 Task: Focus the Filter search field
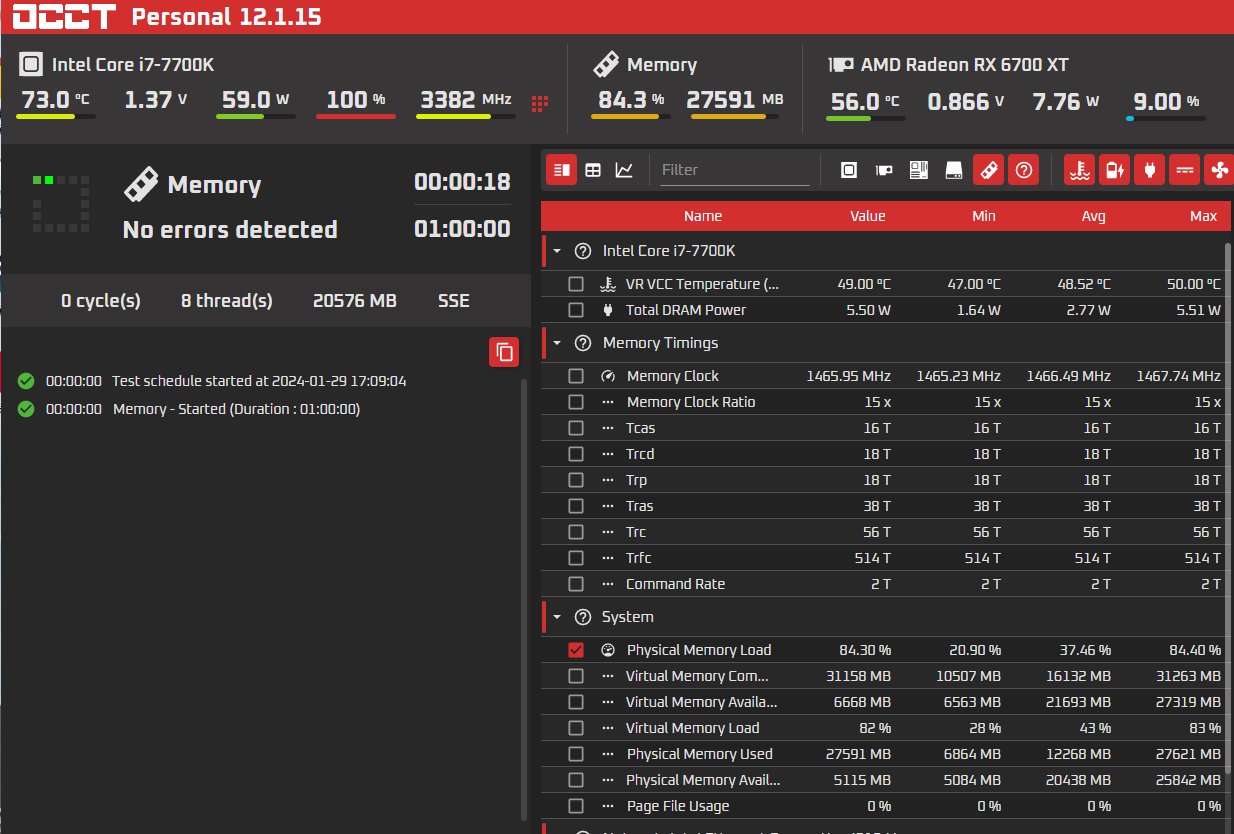(735, 170)
